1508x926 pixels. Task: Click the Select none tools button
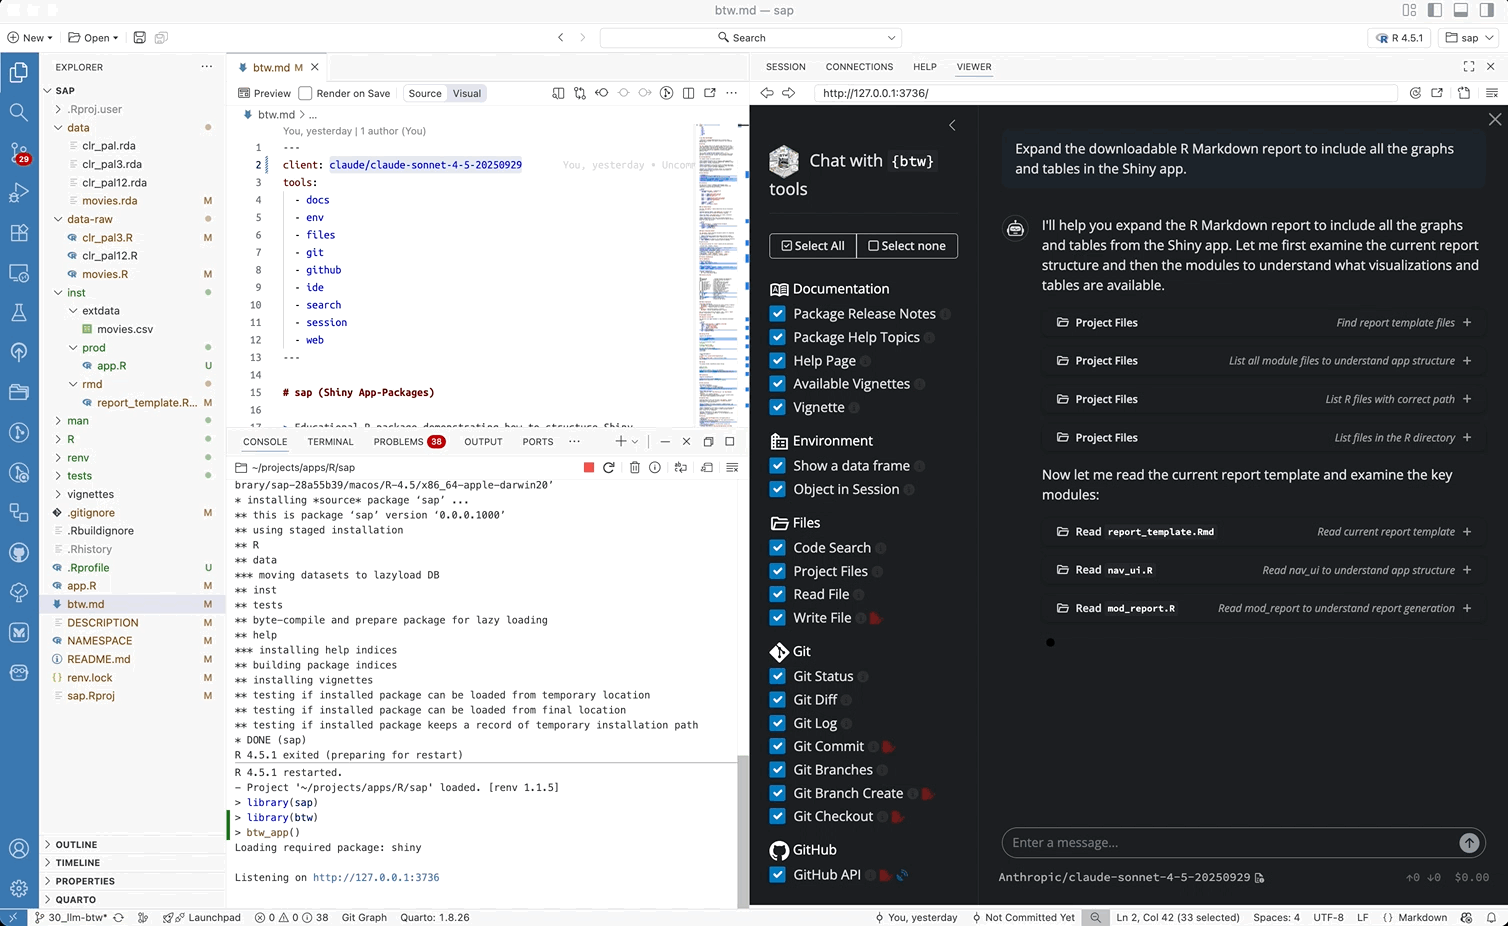pos(907,246)
